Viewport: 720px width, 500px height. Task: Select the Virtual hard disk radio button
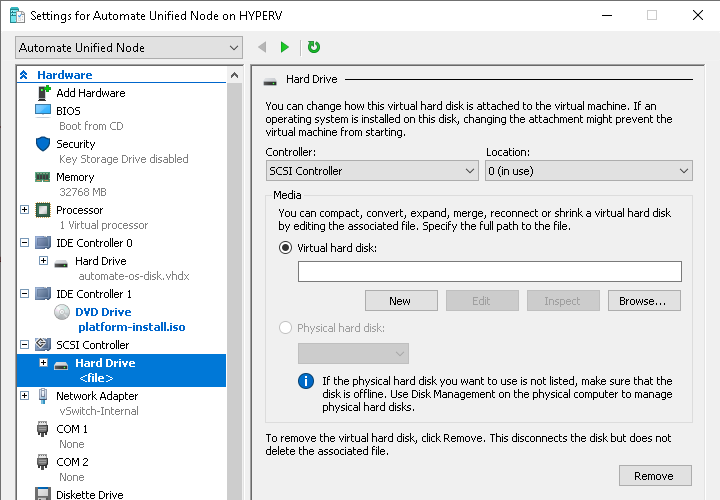[286, 247]
